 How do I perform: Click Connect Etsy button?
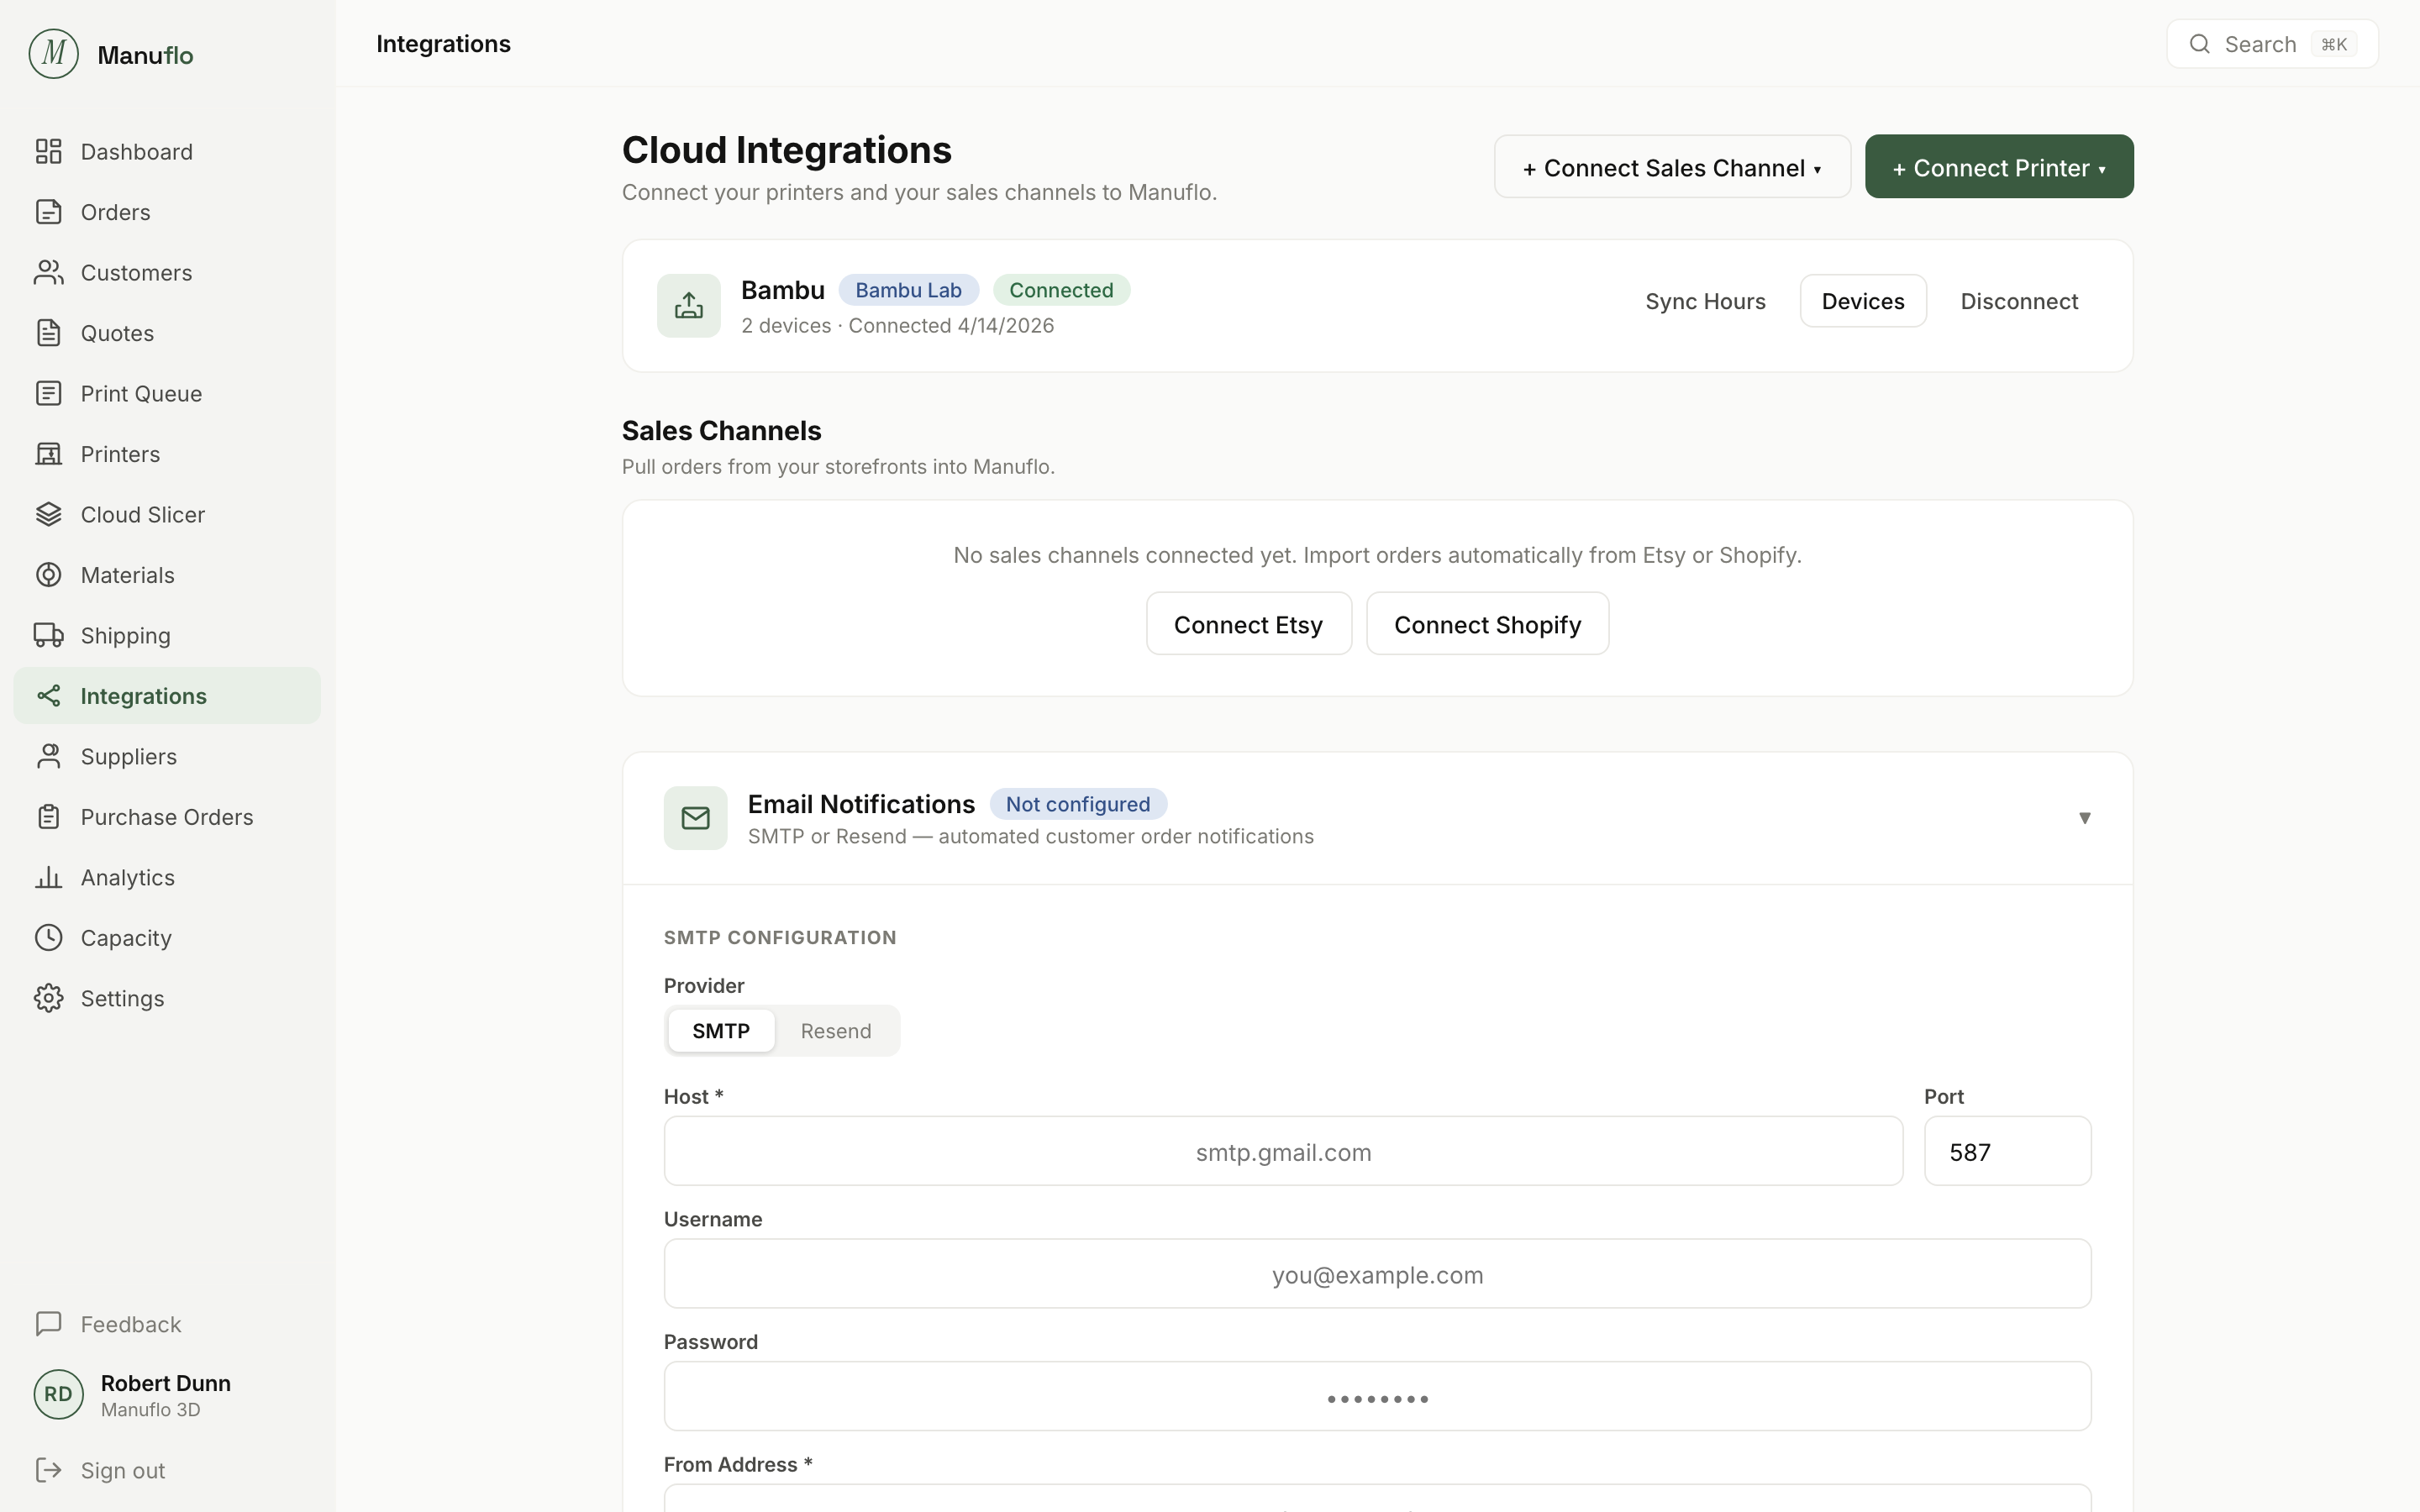(x=1248, y=624)
